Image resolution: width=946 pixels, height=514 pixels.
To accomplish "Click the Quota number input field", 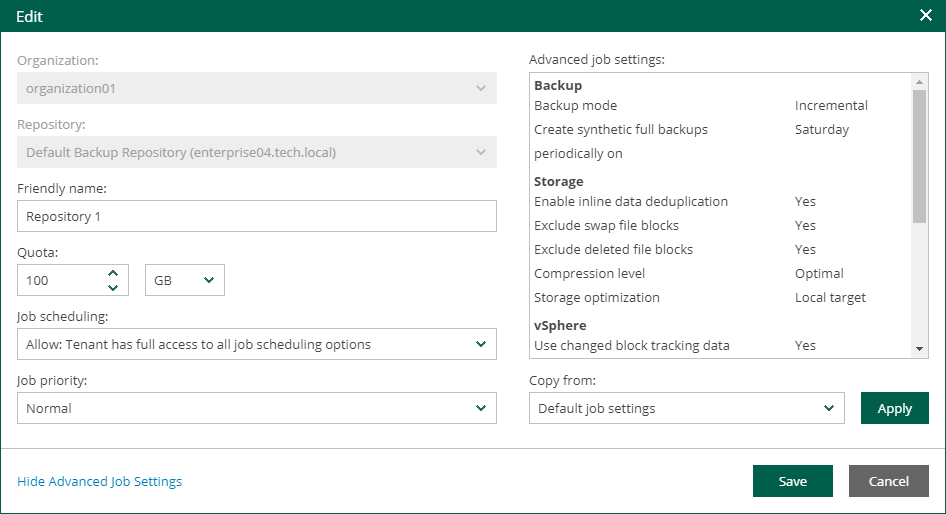I will pos(60,281).
